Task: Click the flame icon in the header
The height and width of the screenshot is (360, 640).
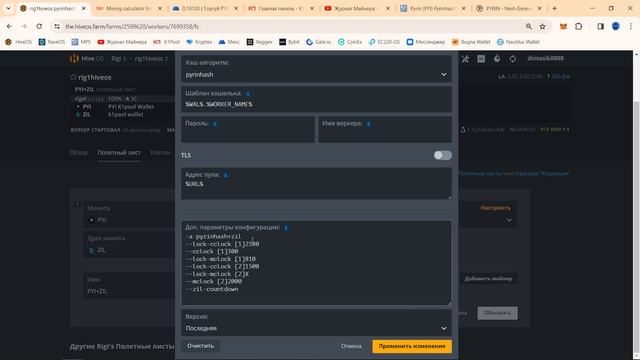Action: pos(497,59)
